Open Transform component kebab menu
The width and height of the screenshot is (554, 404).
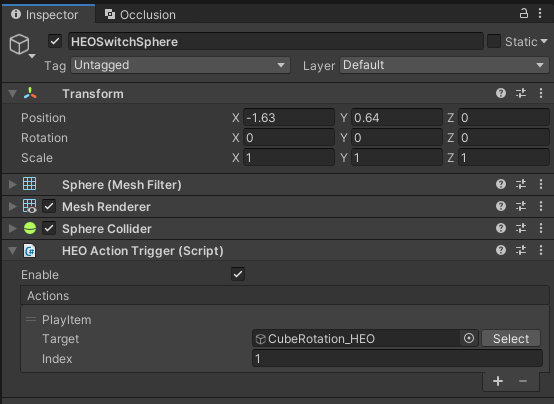coord(541,93)
